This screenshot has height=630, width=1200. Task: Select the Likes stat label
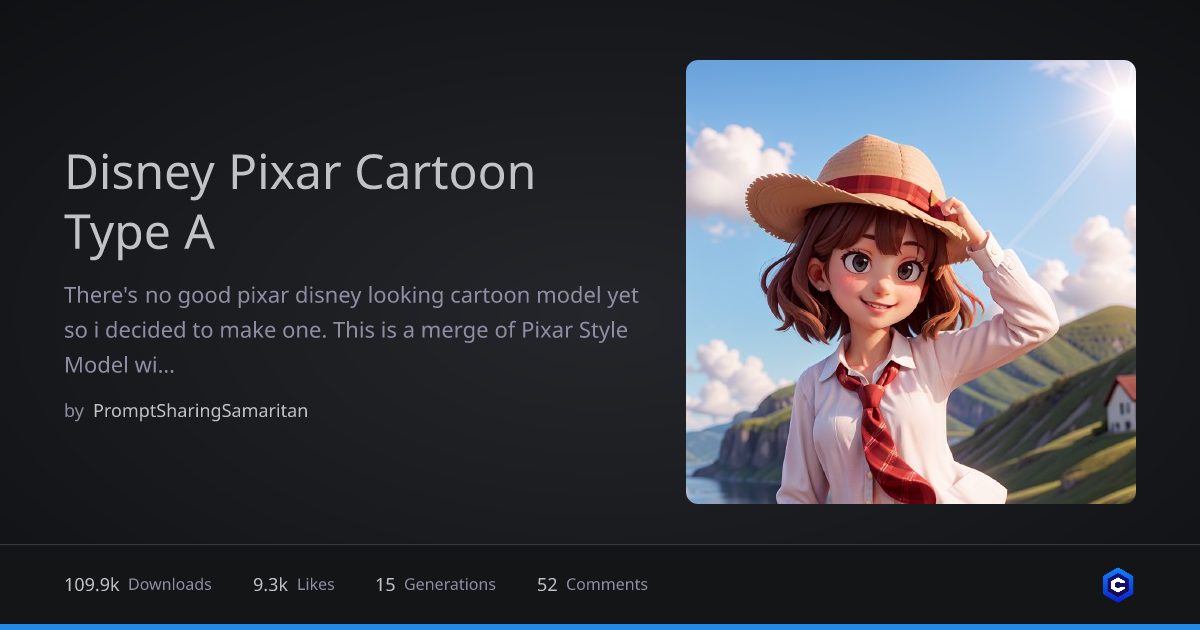click(x=316, y=585)
